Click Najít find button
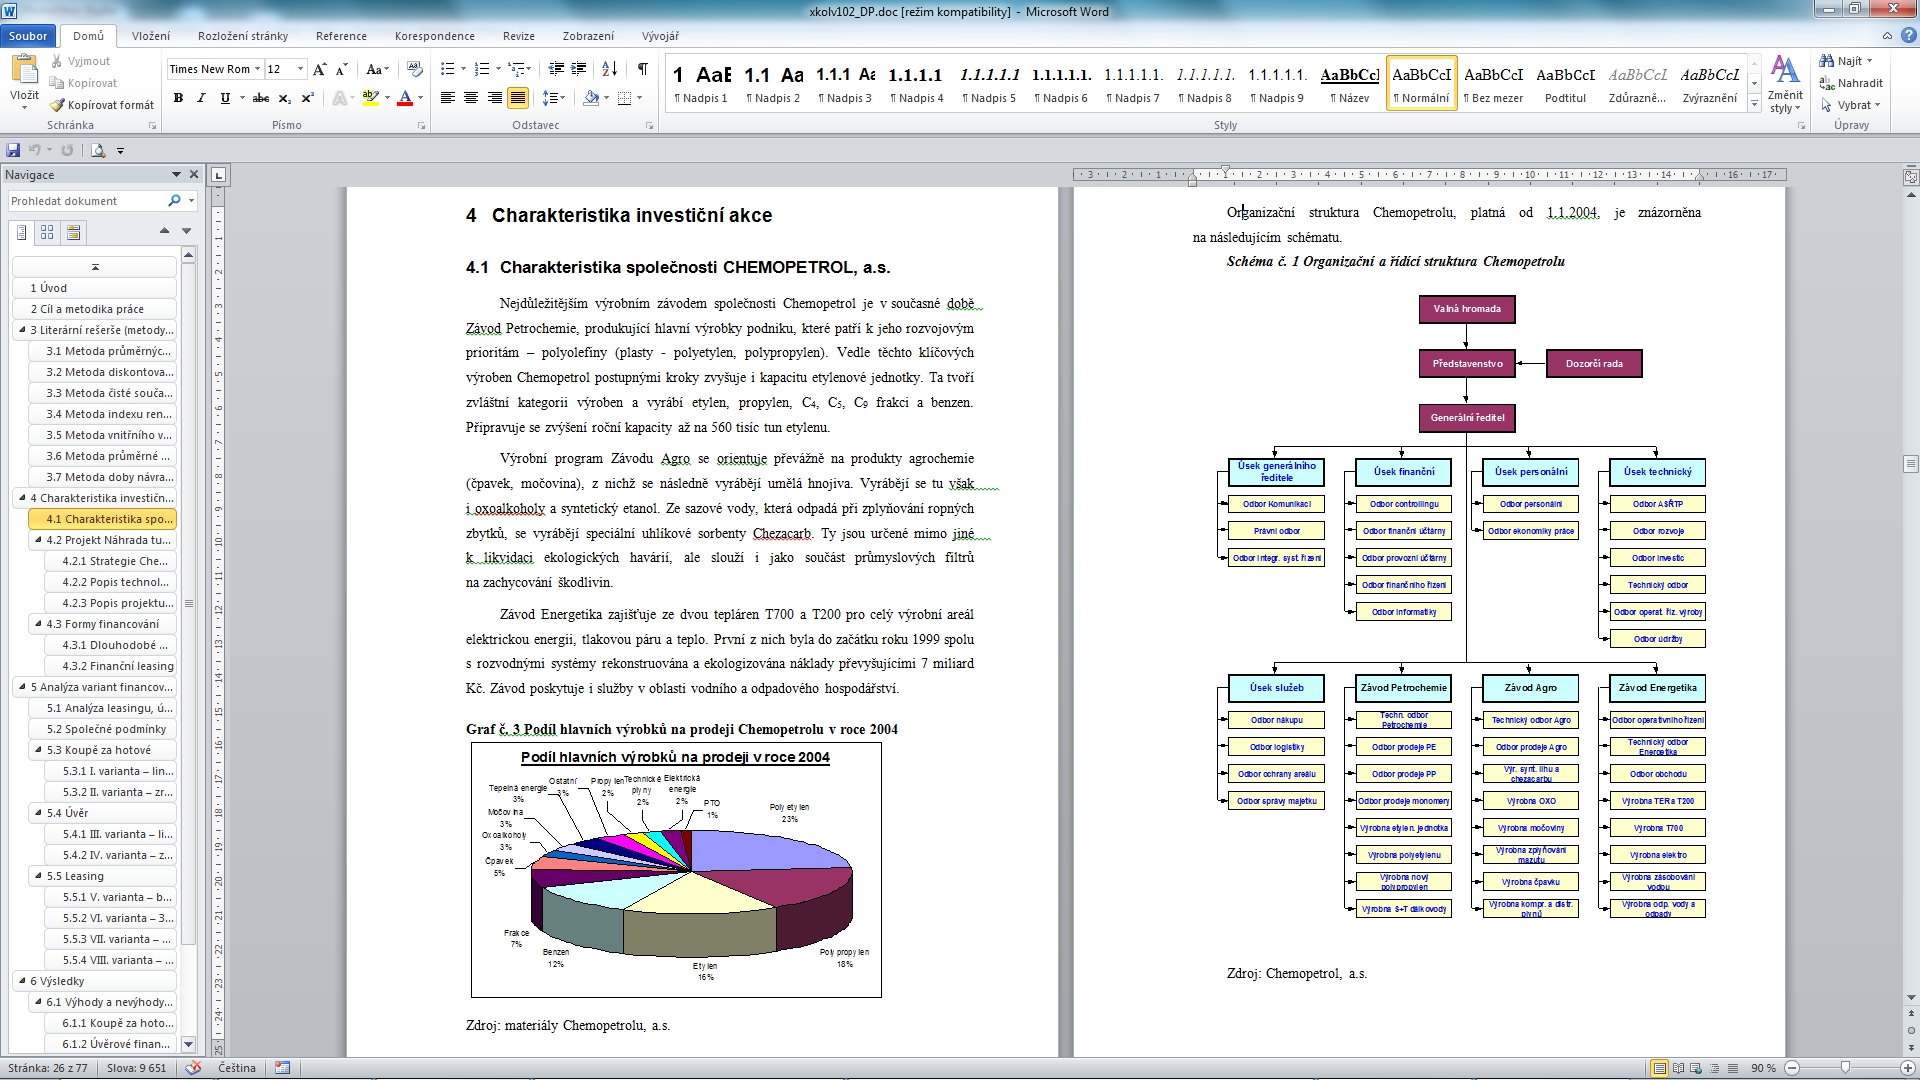This screenshot has height=1080, width=1920. tap(1846, 61)
